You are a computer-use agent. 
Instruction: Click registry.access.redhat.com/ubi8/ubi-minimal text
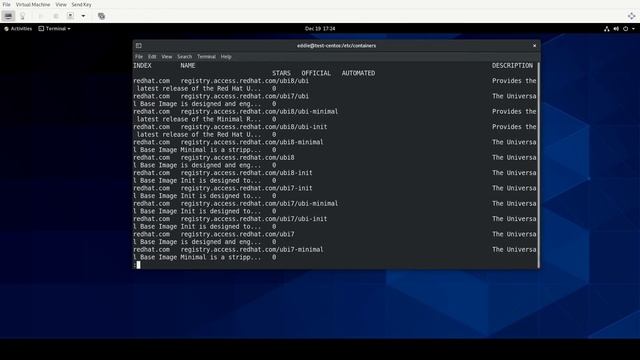[259, 111]
